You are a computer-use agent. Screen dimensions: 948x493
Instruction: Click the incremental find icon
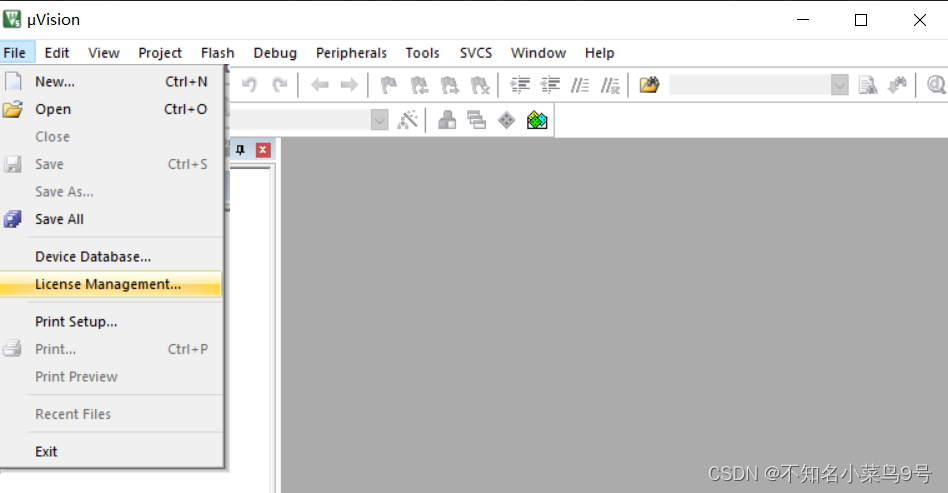point(897,85)
